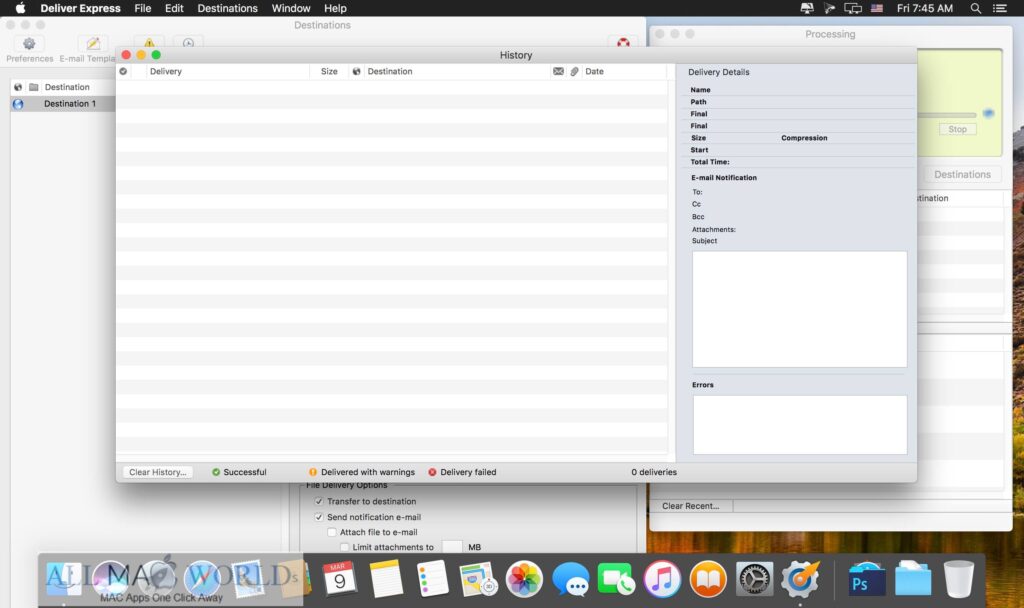The width and height of the screenshot is (1024, 608).
Task: Open the Trash in the Dock
Action: (959, 579)
